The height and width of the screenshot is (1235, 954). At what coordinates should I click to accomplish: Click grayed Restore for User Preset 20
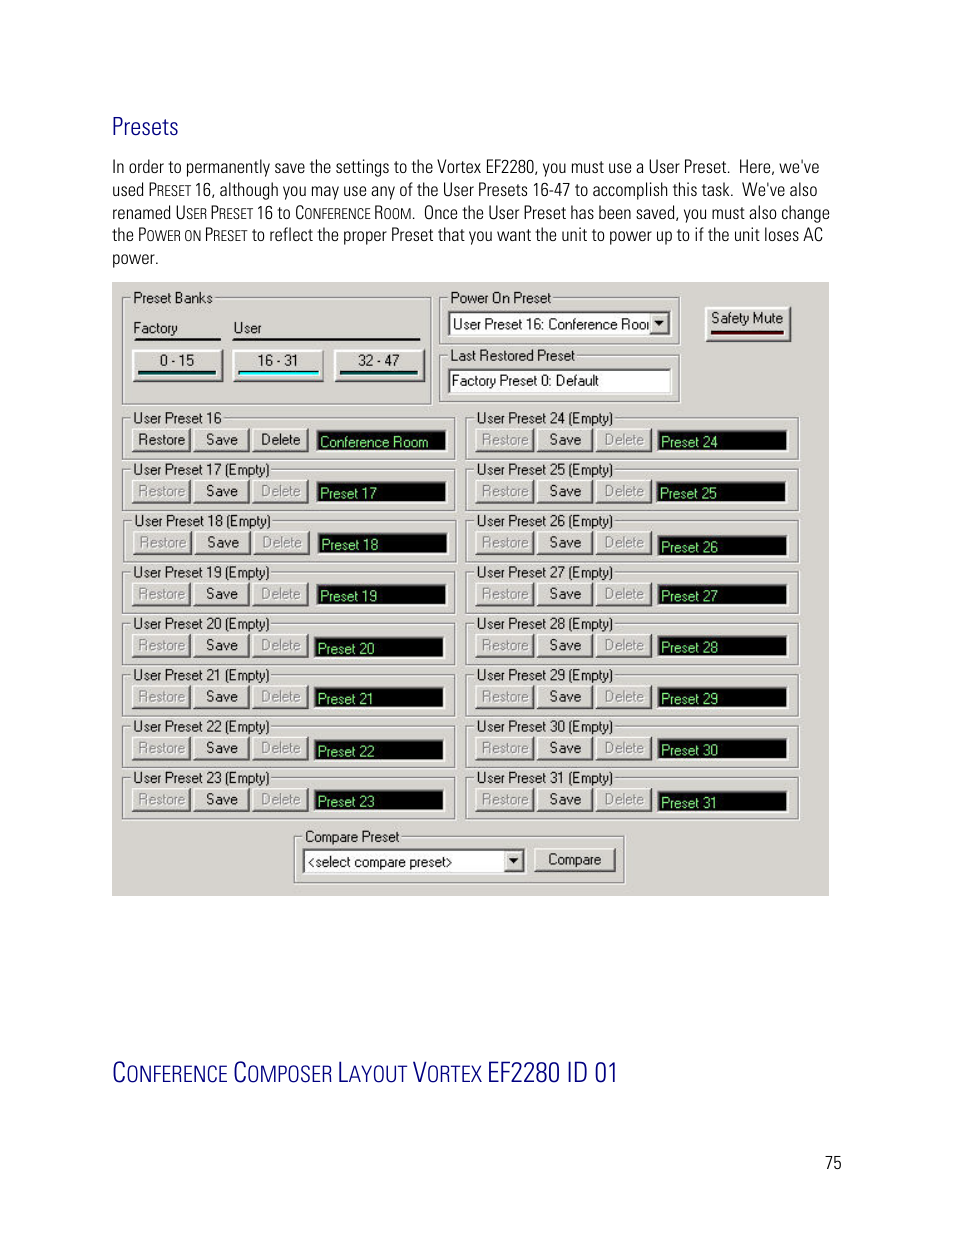pos(162,646)
